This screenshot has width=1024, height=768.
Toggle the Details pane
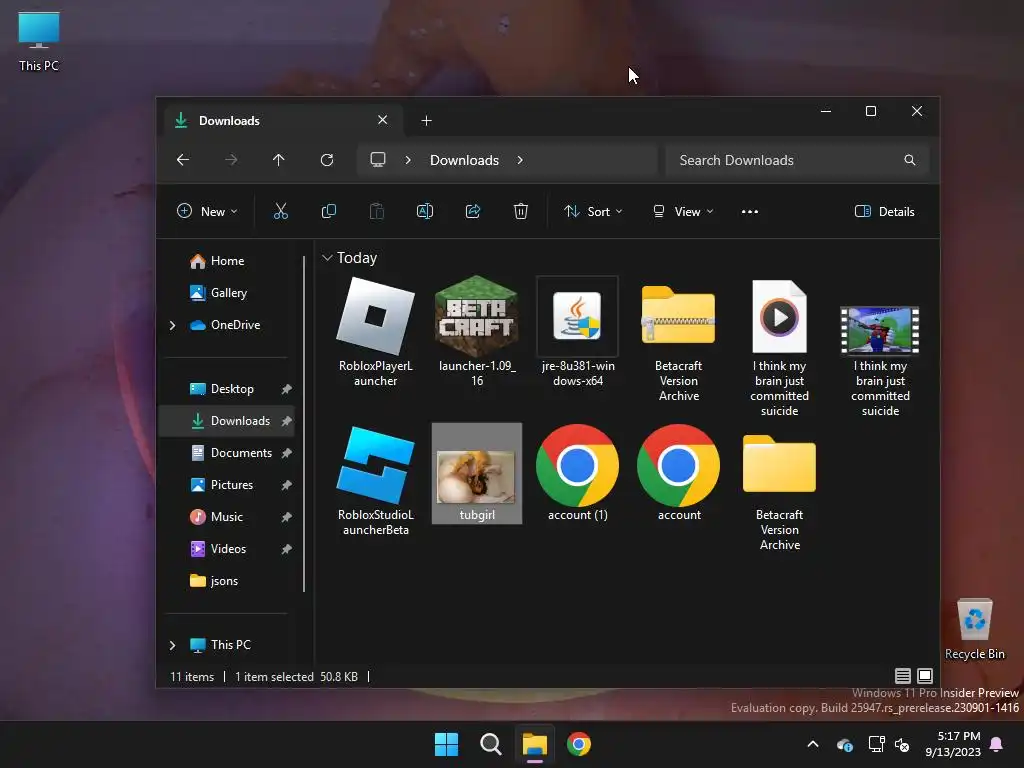click(885, 212)
